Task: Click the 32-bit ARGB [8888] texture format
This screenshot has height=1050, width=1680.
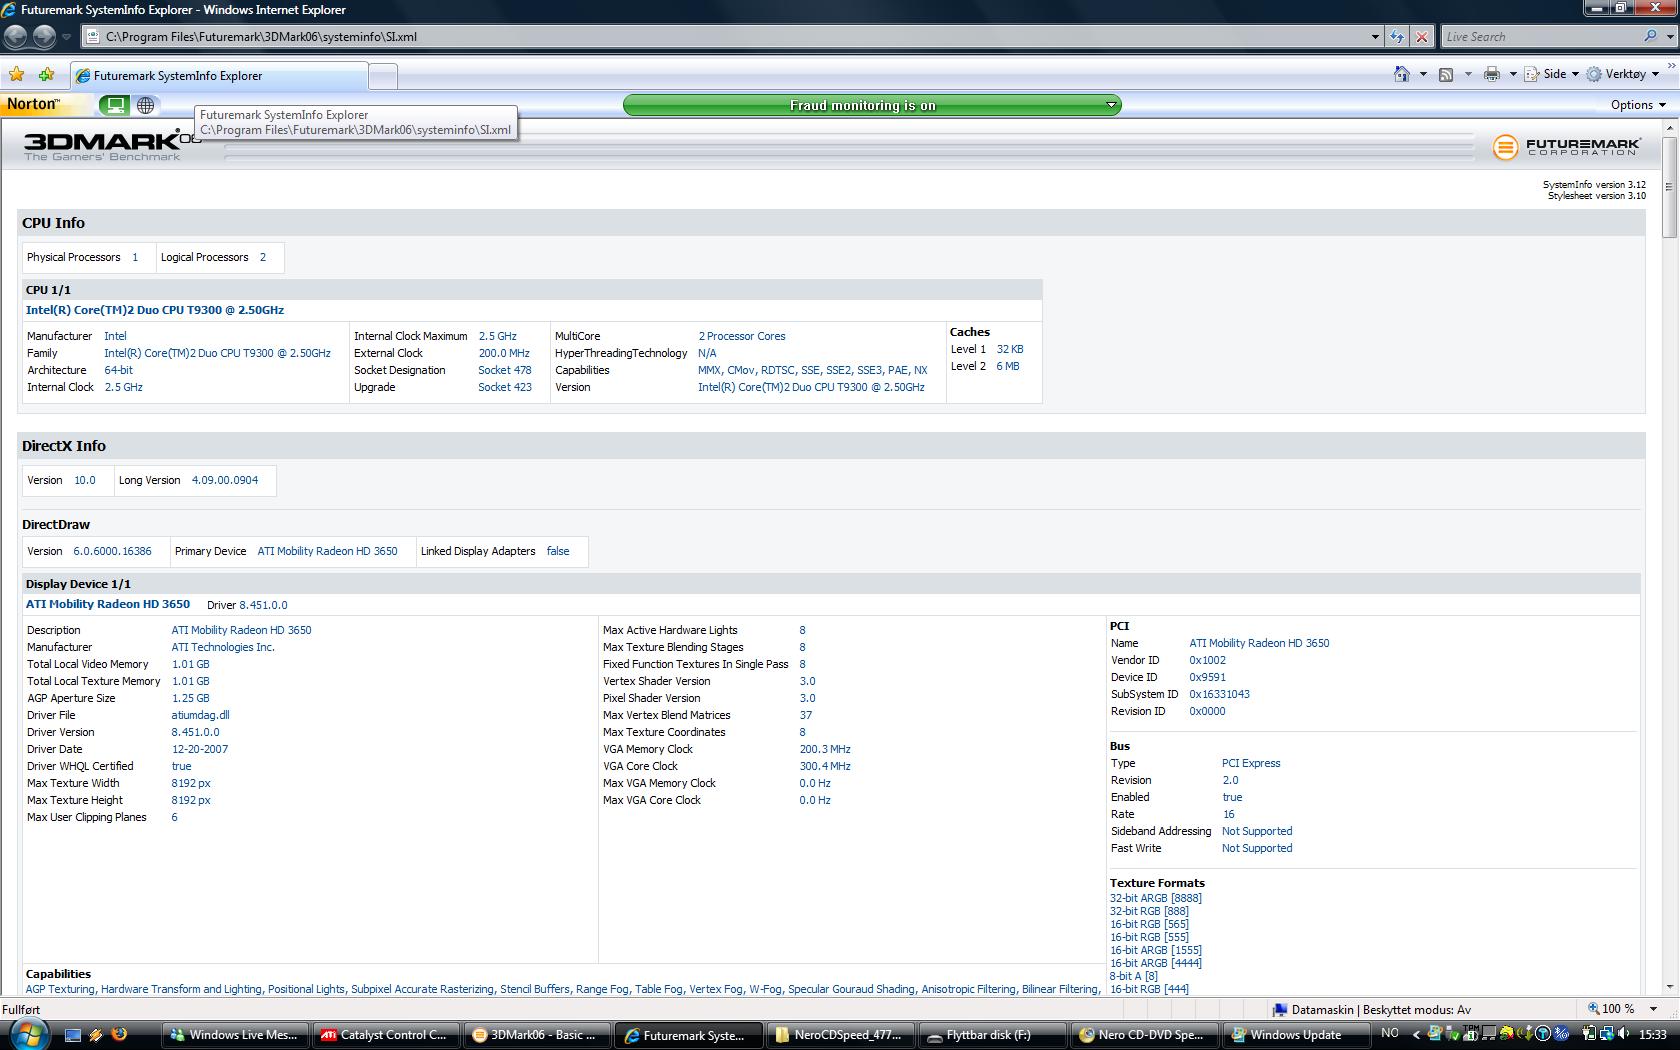Action: point(1156,898)
